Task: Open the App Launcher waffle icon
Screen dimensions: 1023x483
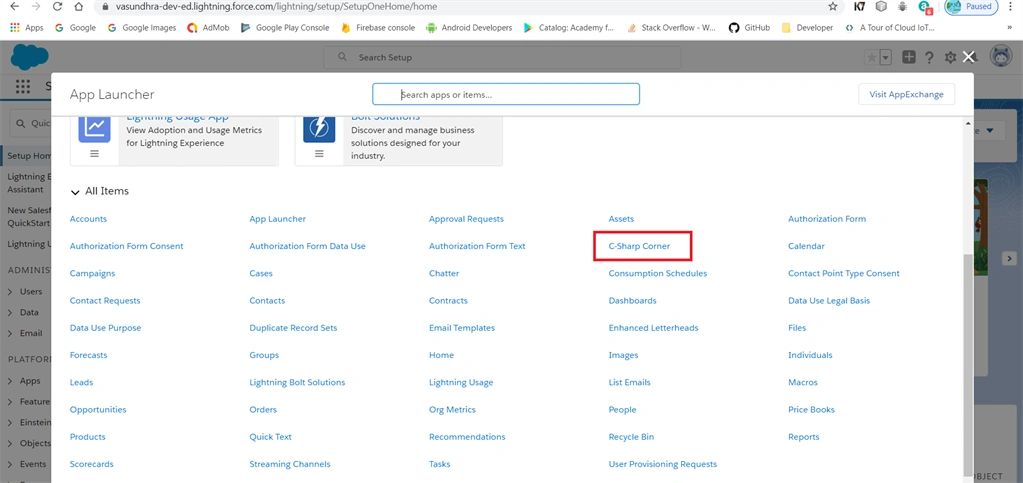Action: (23, 86)
